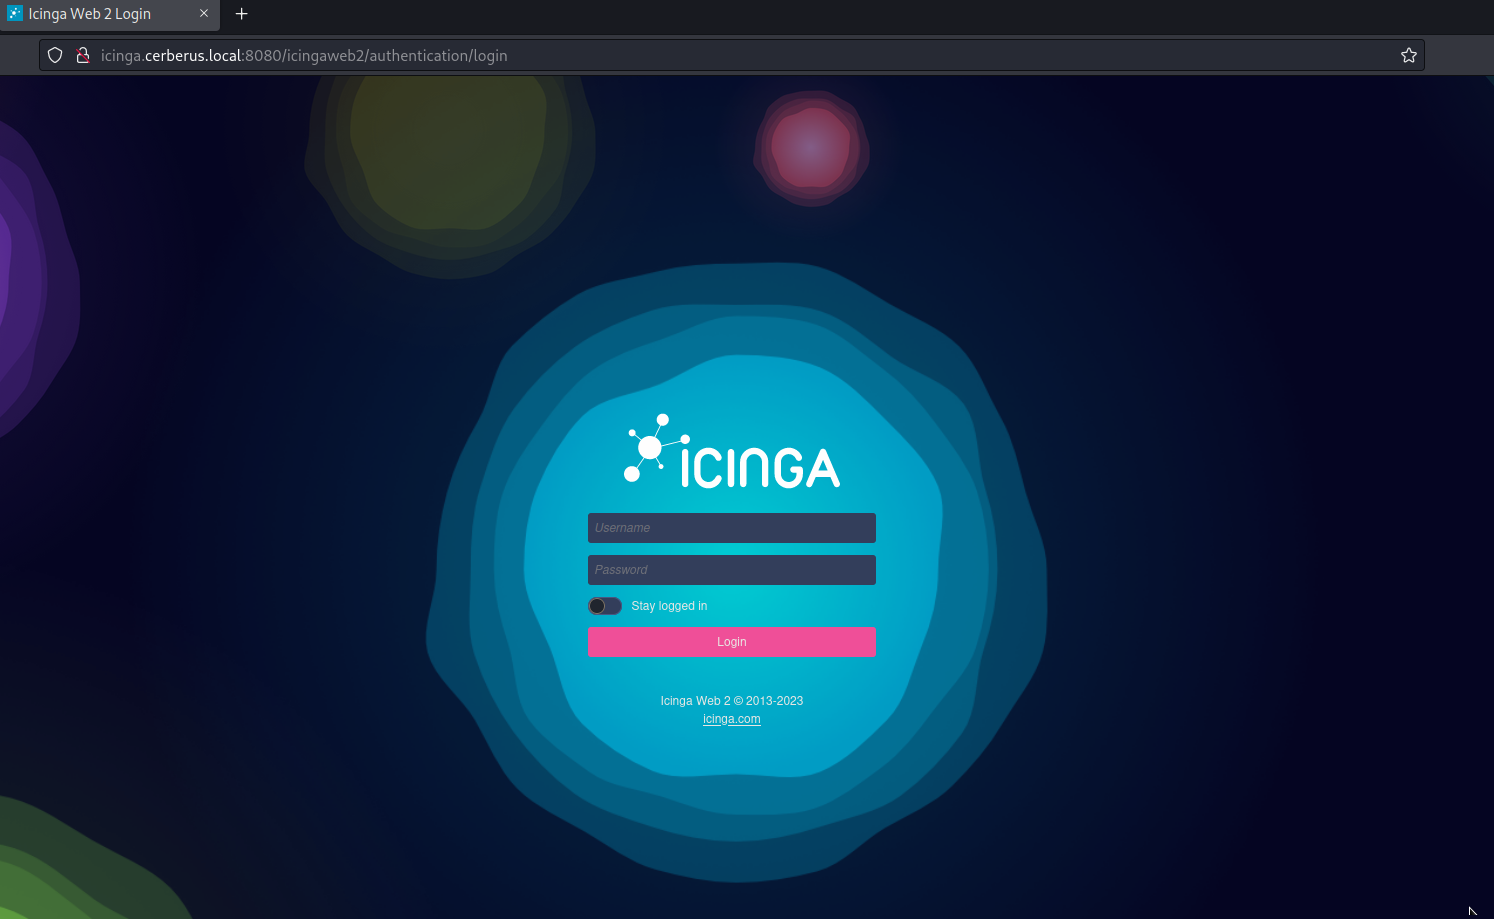Close the Icinga Web 2 Login tab
This screenshot has height=919, width=1494.
click(204, 14)
